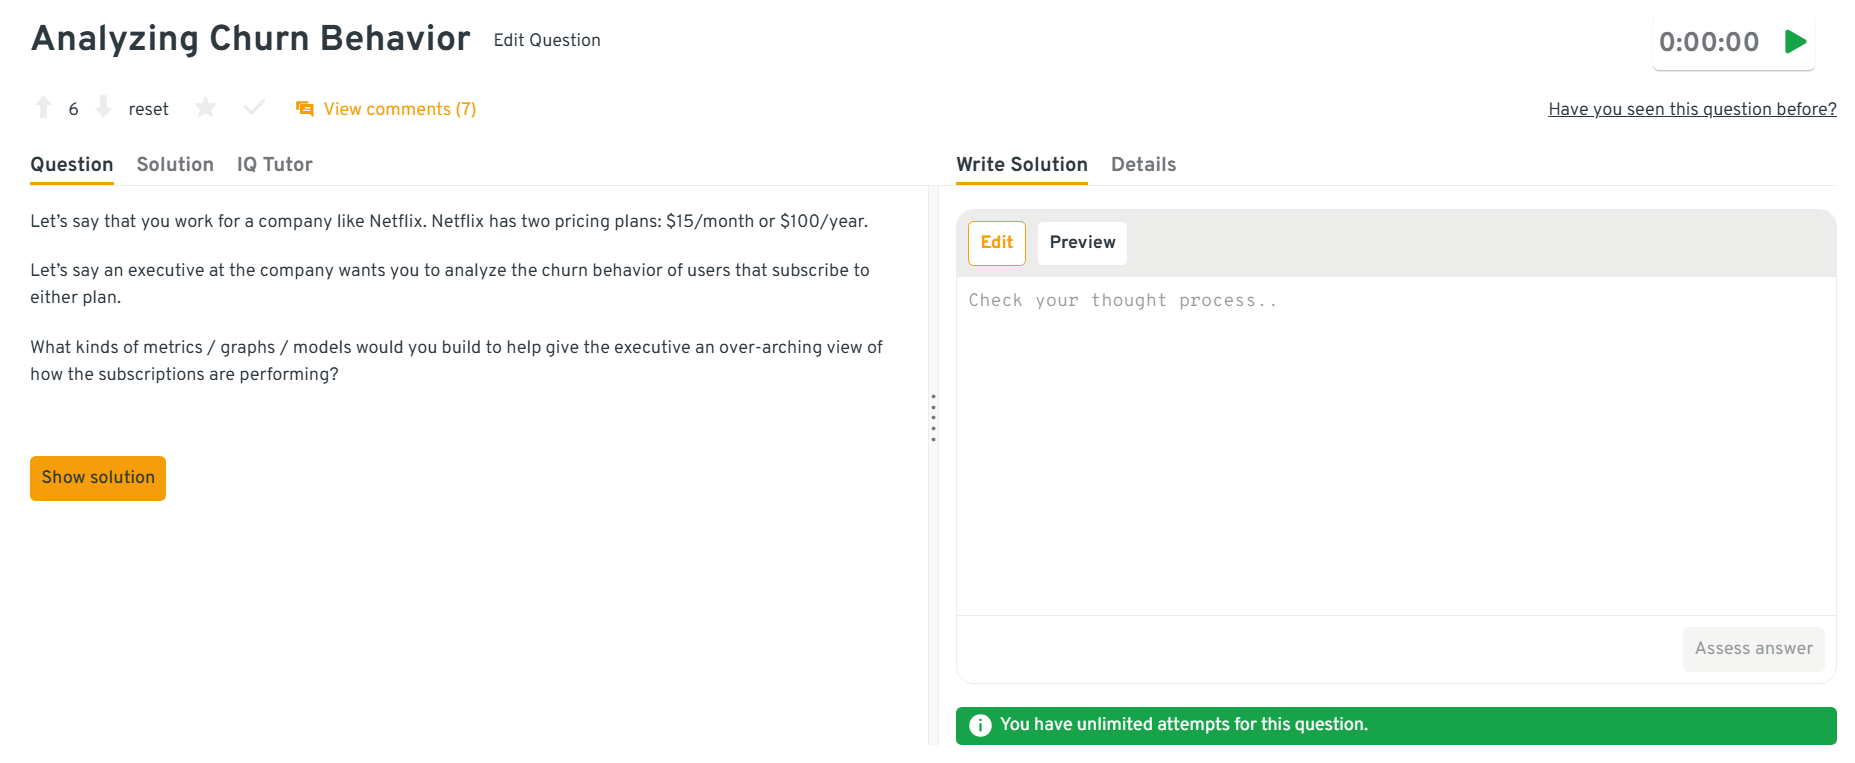Click the comments speech bubble icon
This screenshot has width=1855, height=763.
coord(305,109)
